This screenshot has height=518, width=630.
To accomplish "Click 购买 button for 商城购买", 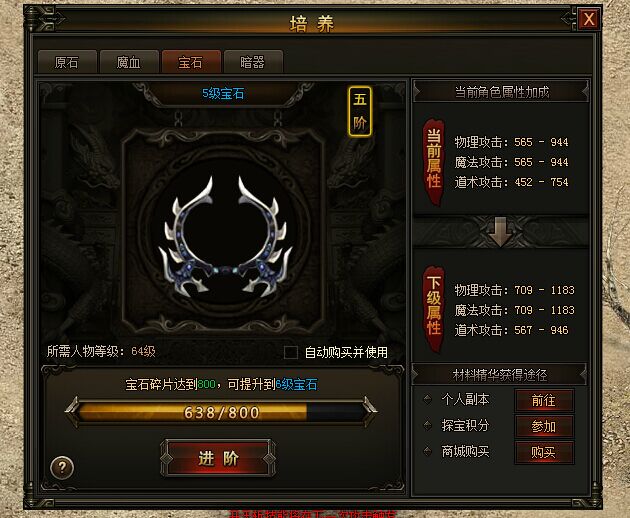I will (544, 452).
